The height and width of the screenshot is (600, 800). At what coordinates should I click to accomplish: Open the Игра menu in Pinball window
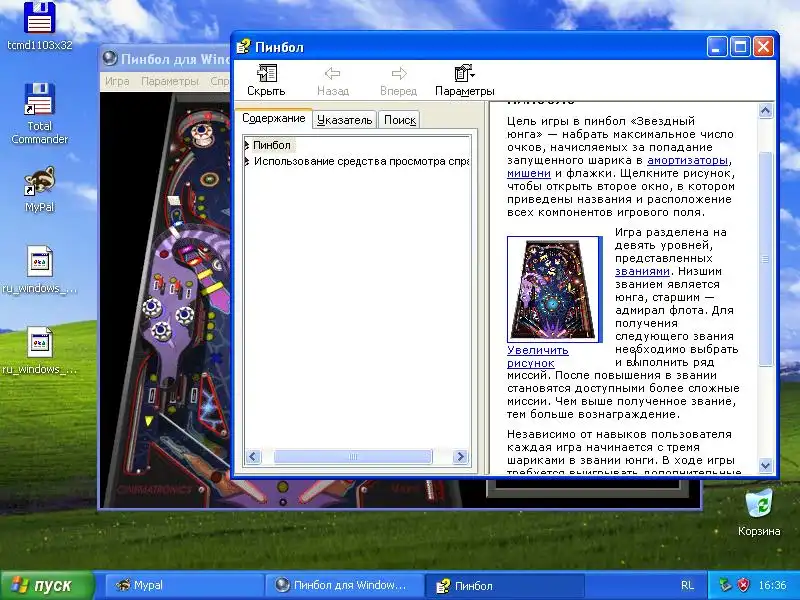(117, 81)
